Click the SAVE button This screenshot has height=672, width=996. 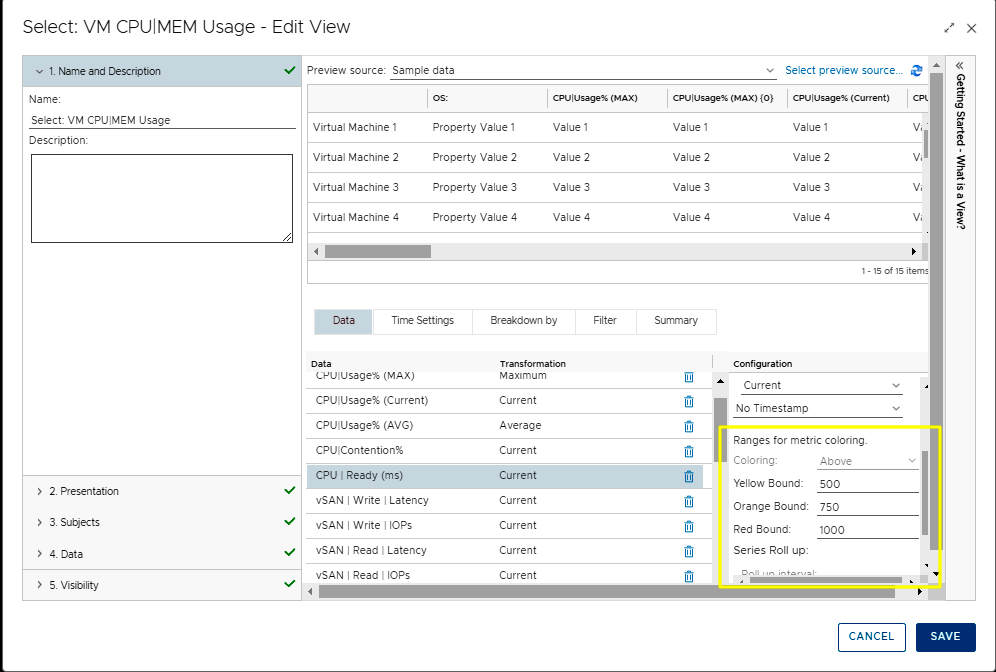point(945,637)
